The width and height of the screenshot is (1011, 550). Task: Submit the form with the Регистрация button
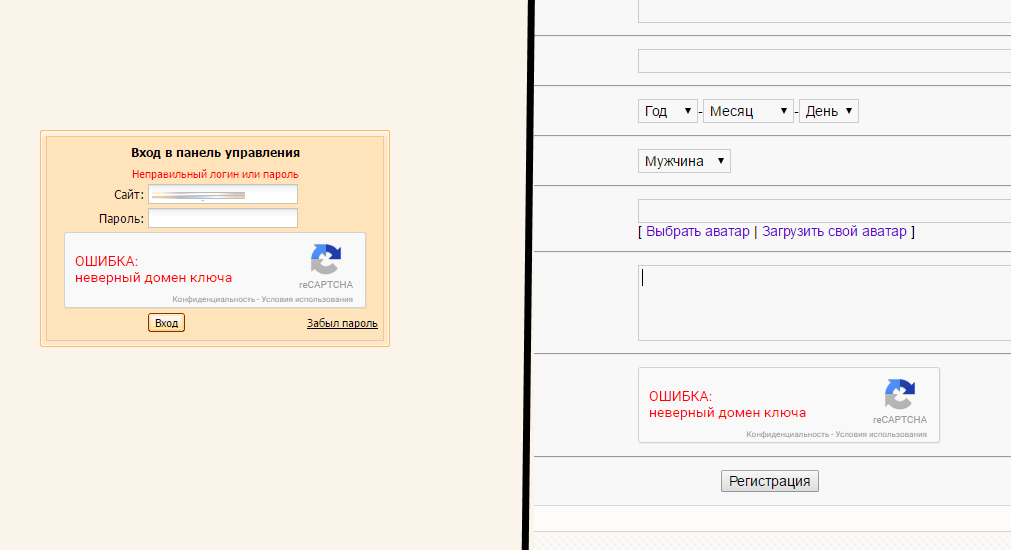(770, 481)
